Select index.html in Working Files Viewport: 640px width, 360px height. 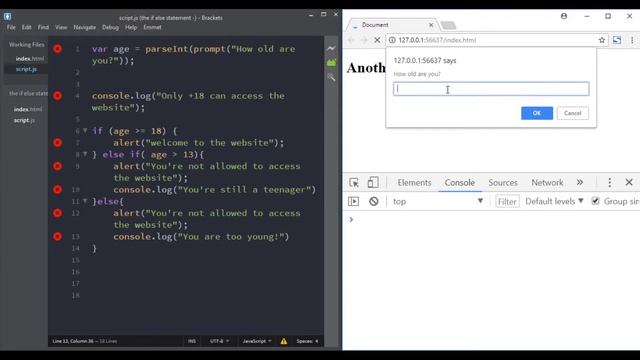tap(30, 59)
